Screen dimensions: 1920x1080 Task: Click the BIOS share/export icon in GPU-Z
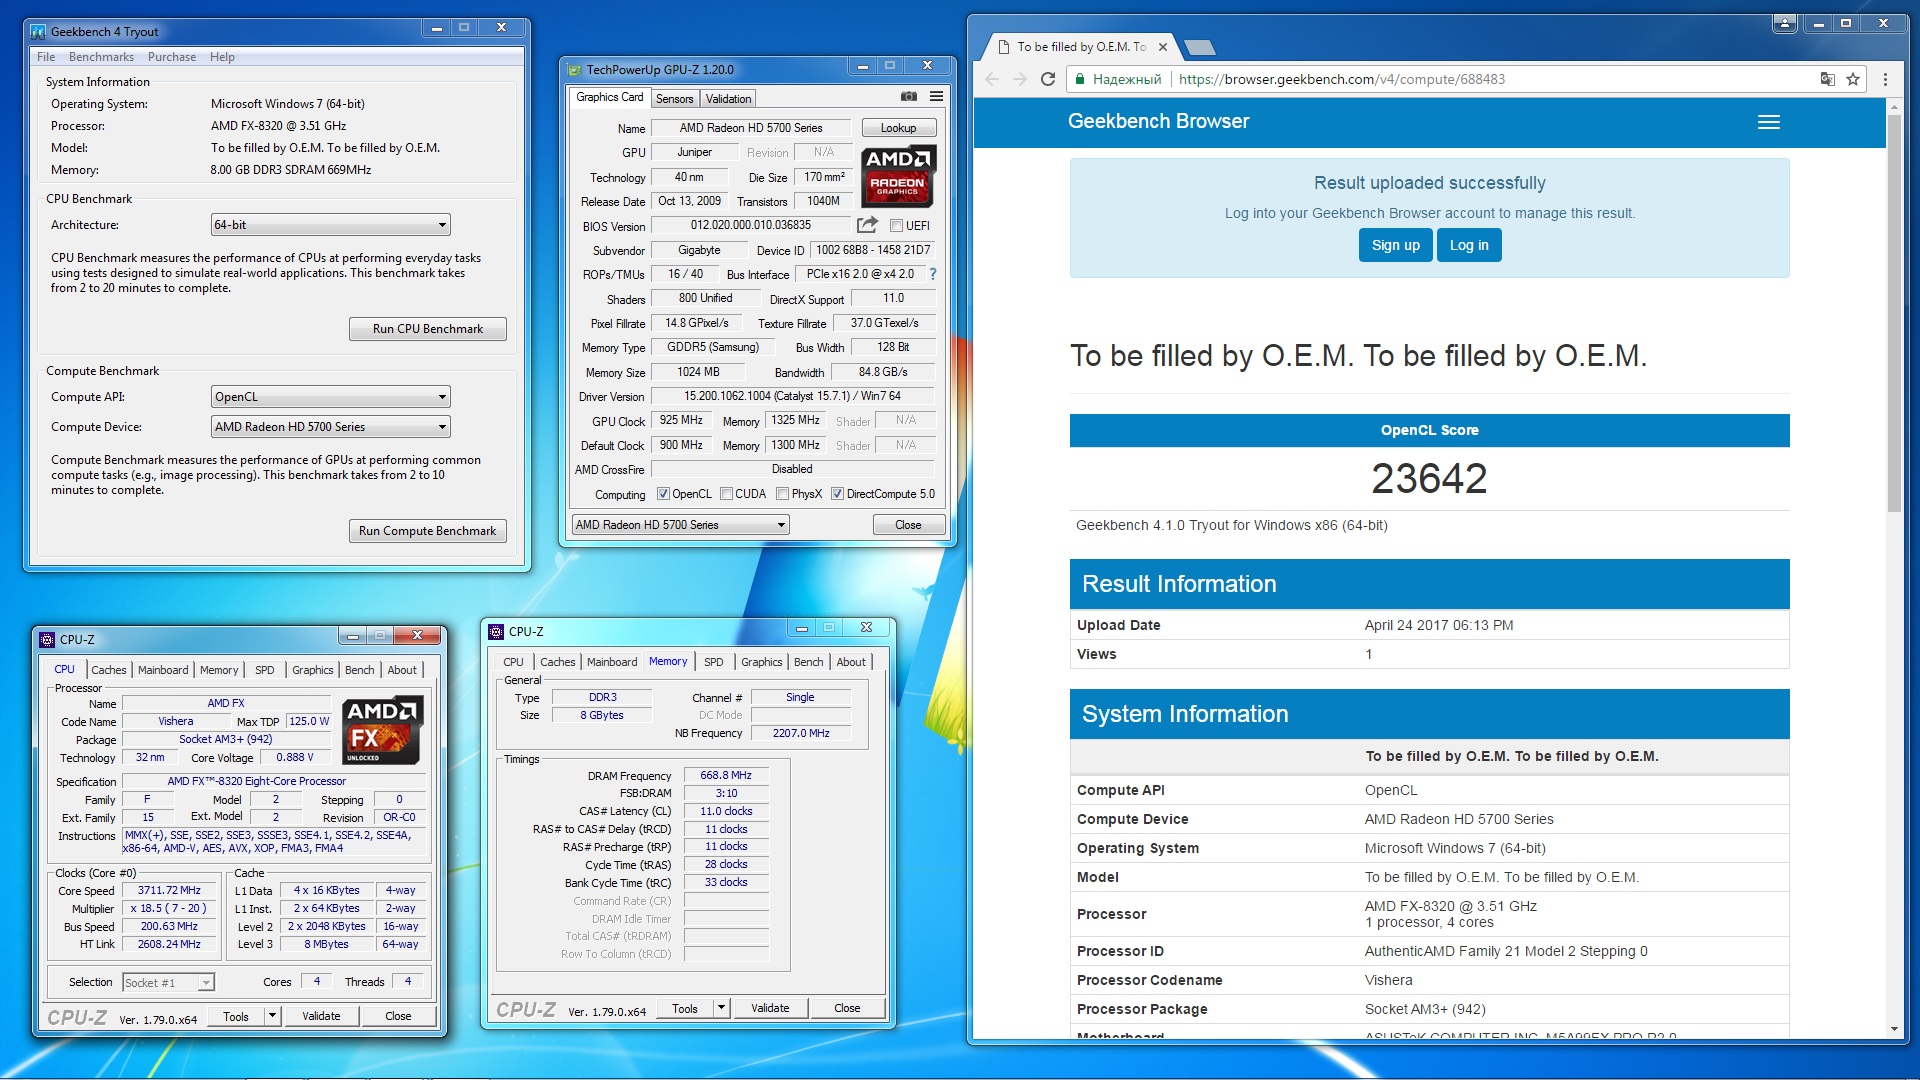(x=867, y=225)
